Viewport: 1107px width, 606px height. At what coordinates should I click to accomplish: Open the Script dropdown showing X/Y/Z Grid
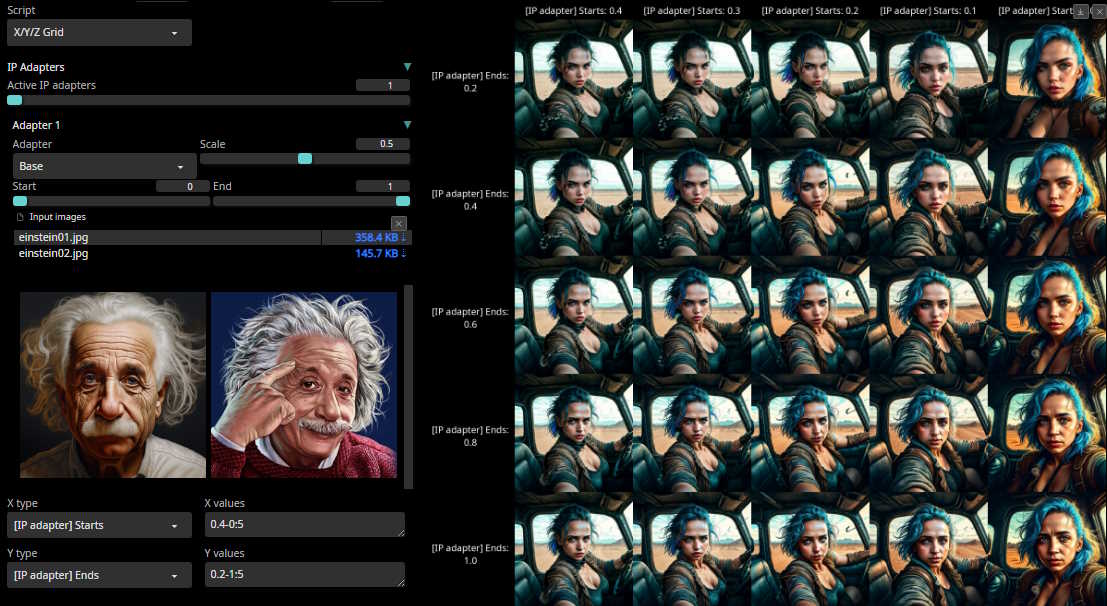99,33
